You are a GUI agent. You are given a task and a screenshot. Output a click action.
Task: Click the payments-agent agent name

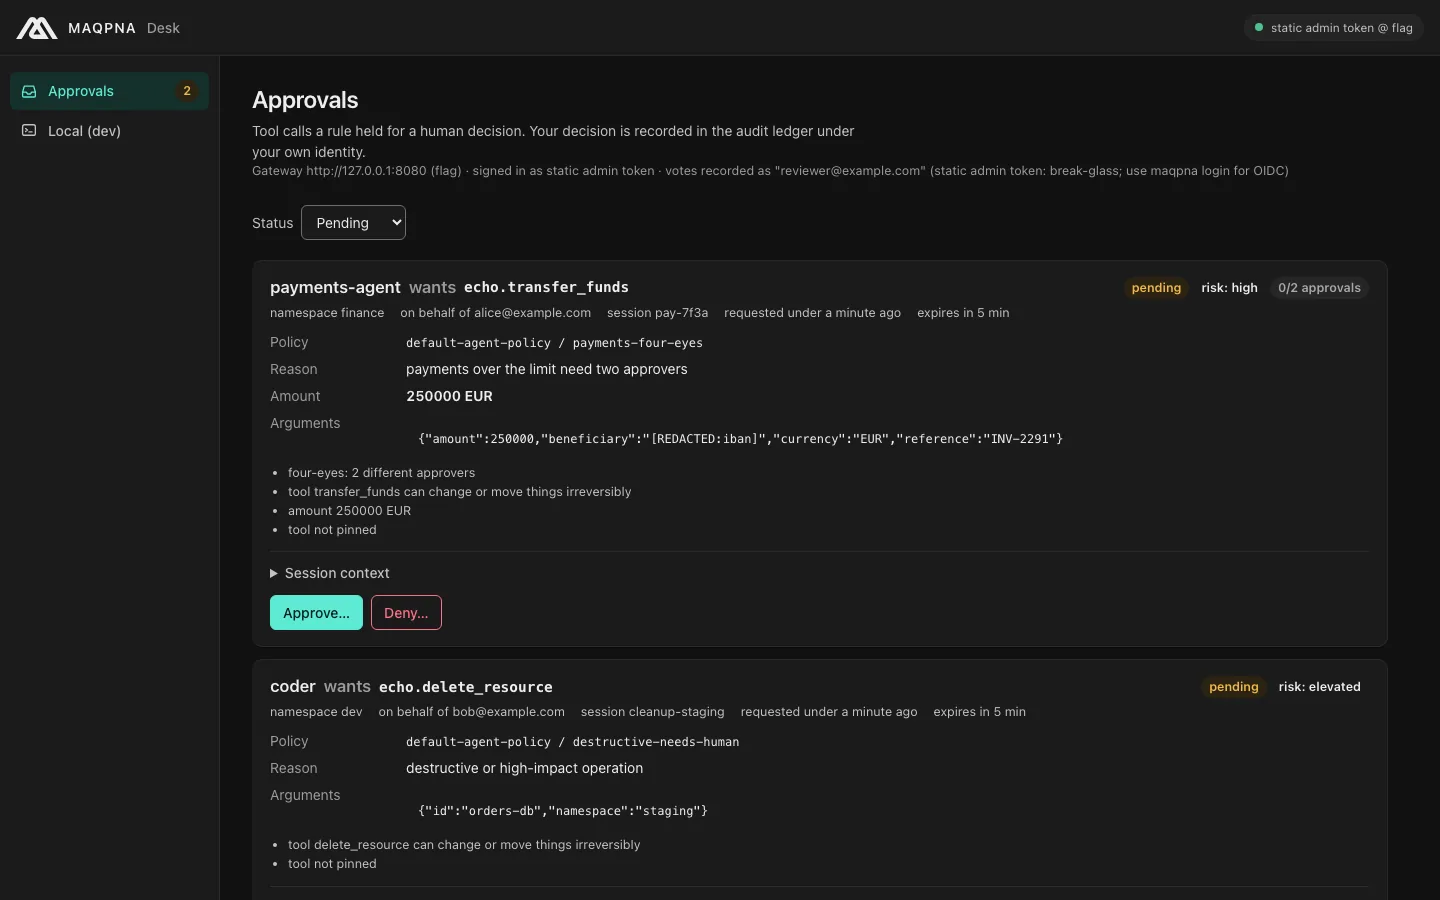335,288
